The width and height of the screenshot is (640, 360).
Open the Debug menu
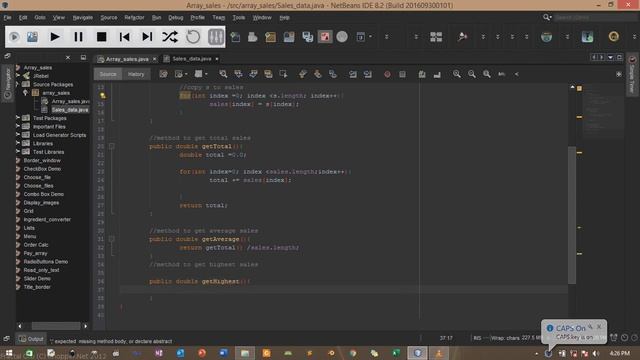point(176,18)
